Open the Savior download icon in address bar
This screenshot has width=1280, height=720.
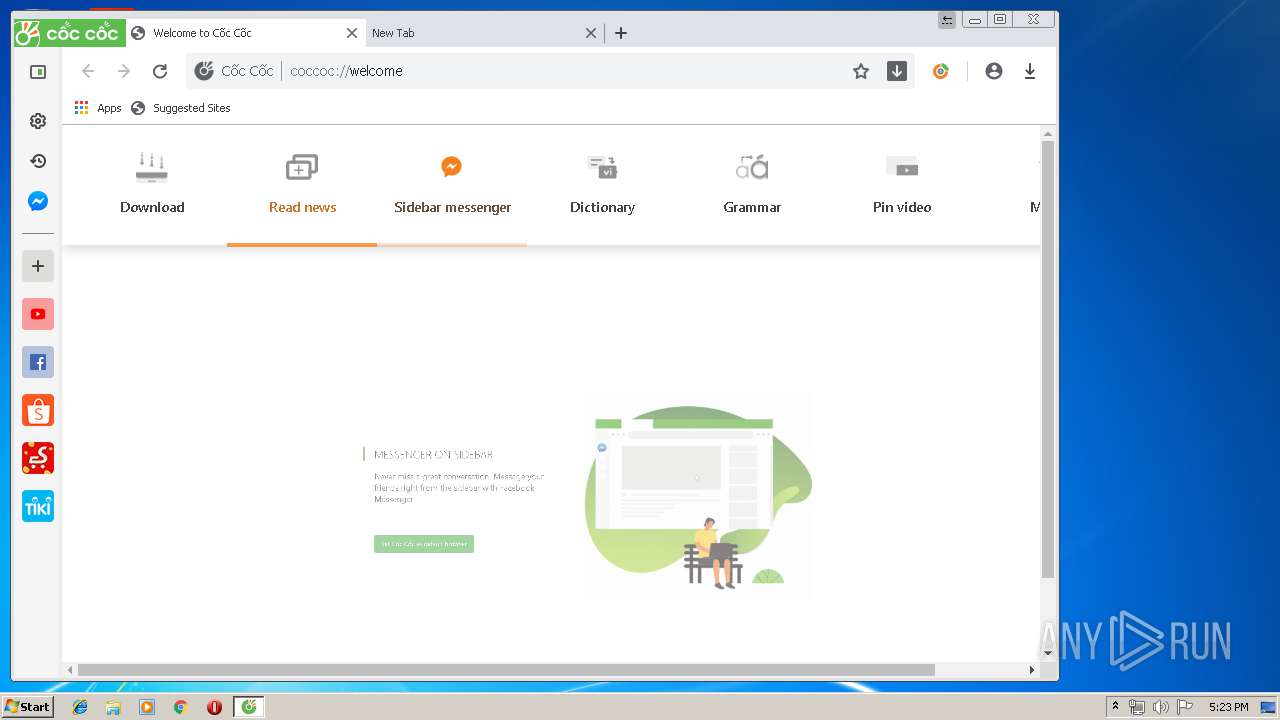(x=897, y=71)
